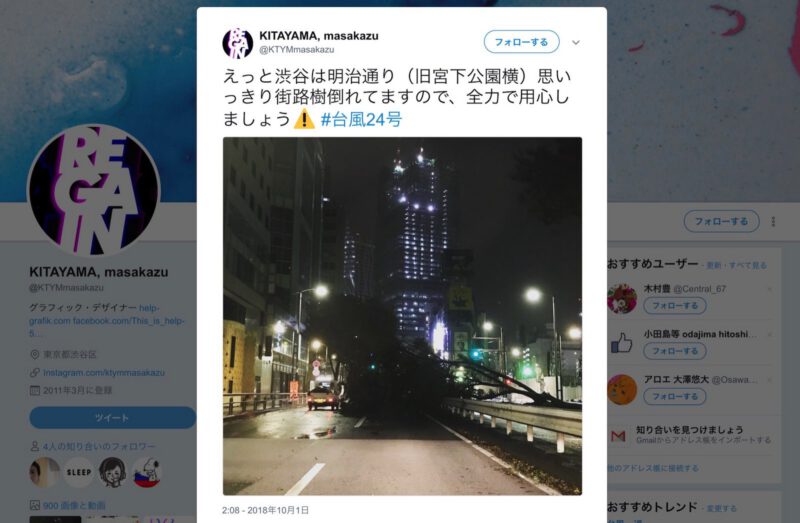Click the SLEEP follower avatar
Image resolution: width=800 pixels, height=523 pixels.
pyautogui.click(x=79, y=472)
